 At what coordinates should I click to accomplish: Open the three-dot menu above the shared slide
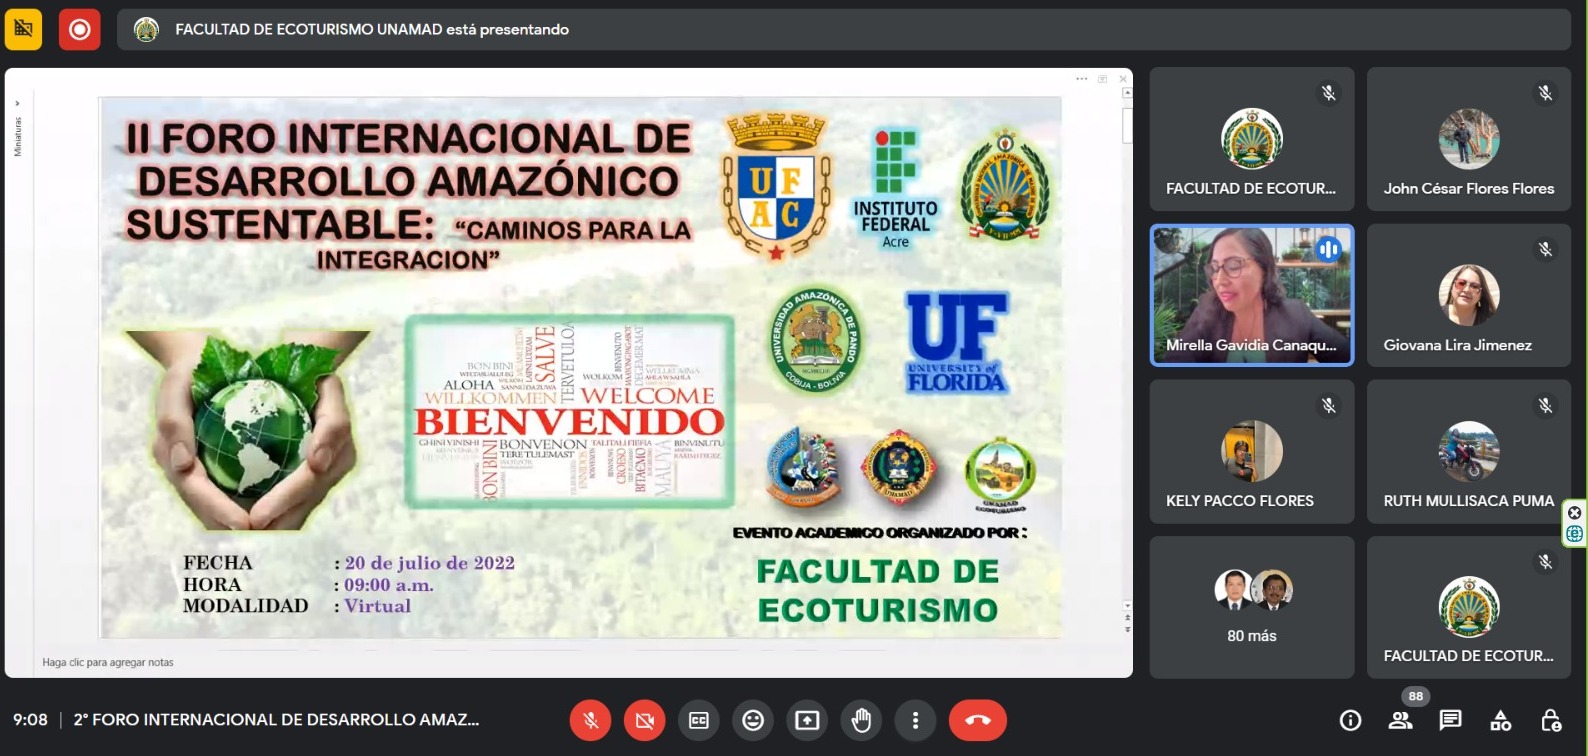click(1081, 78)
